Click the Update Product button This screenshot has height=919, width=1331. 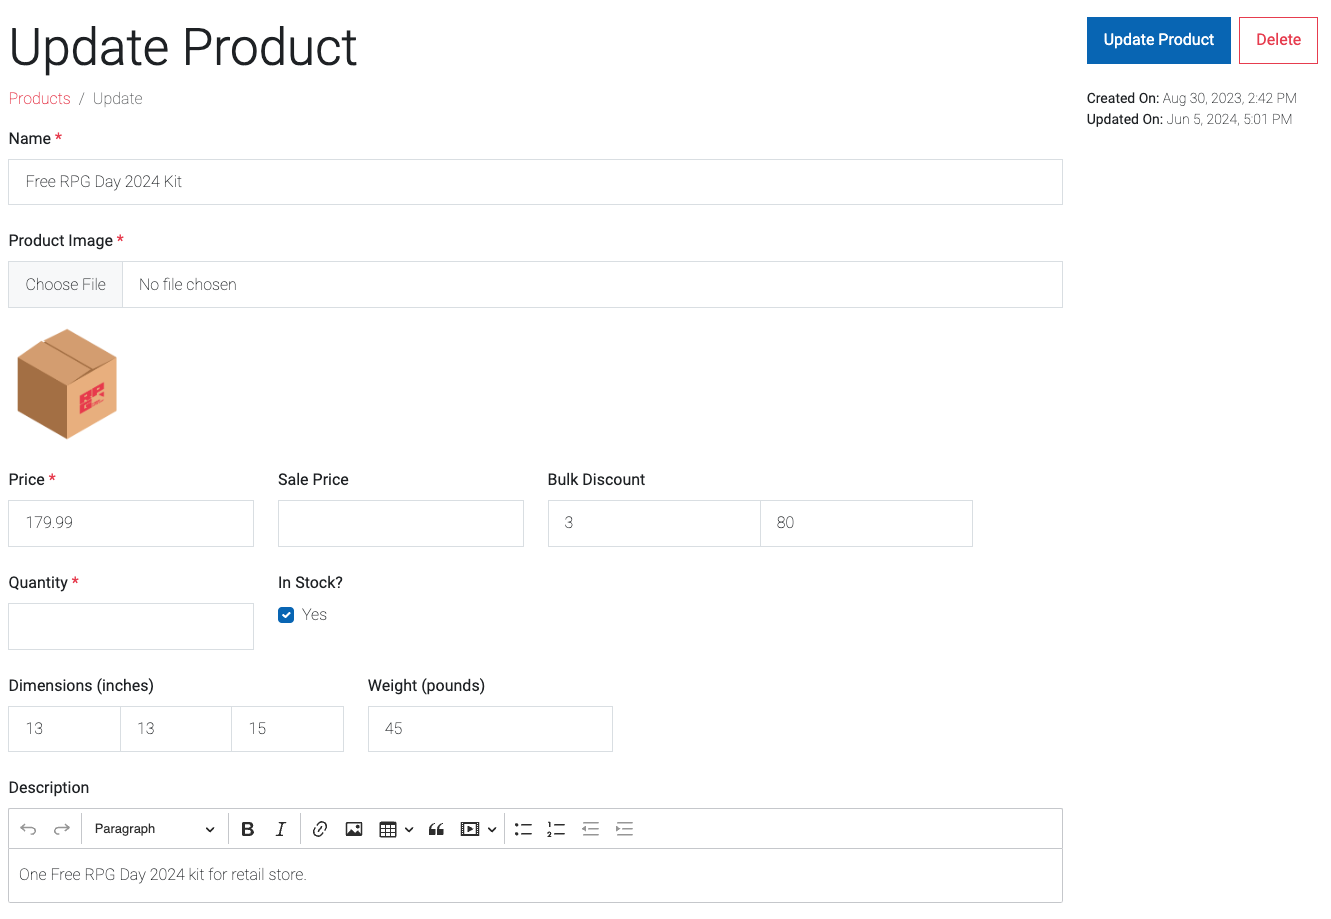1158,40
